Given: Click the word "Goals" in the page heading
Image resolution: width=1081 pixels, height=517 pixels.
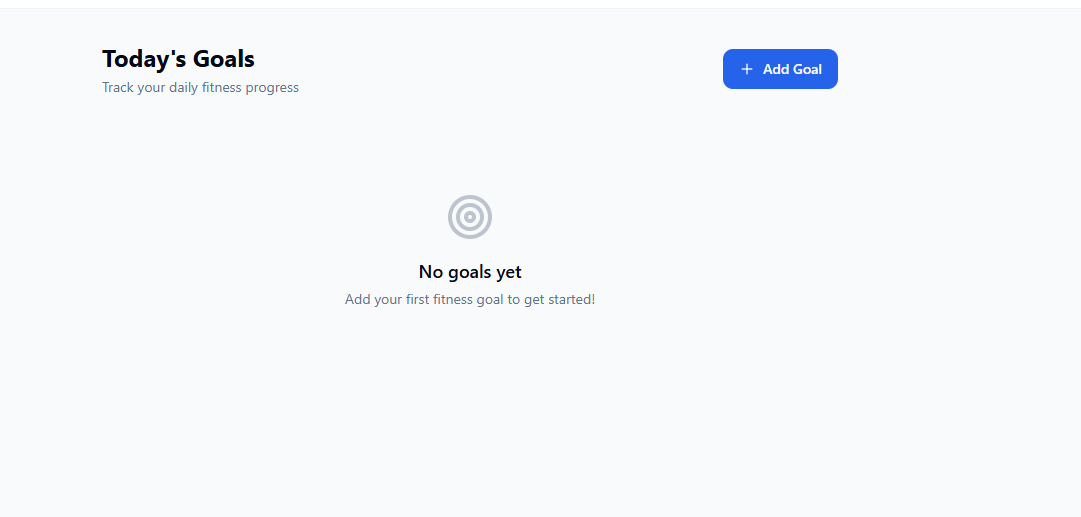Looking at the screenshot, I should (224, 59).
